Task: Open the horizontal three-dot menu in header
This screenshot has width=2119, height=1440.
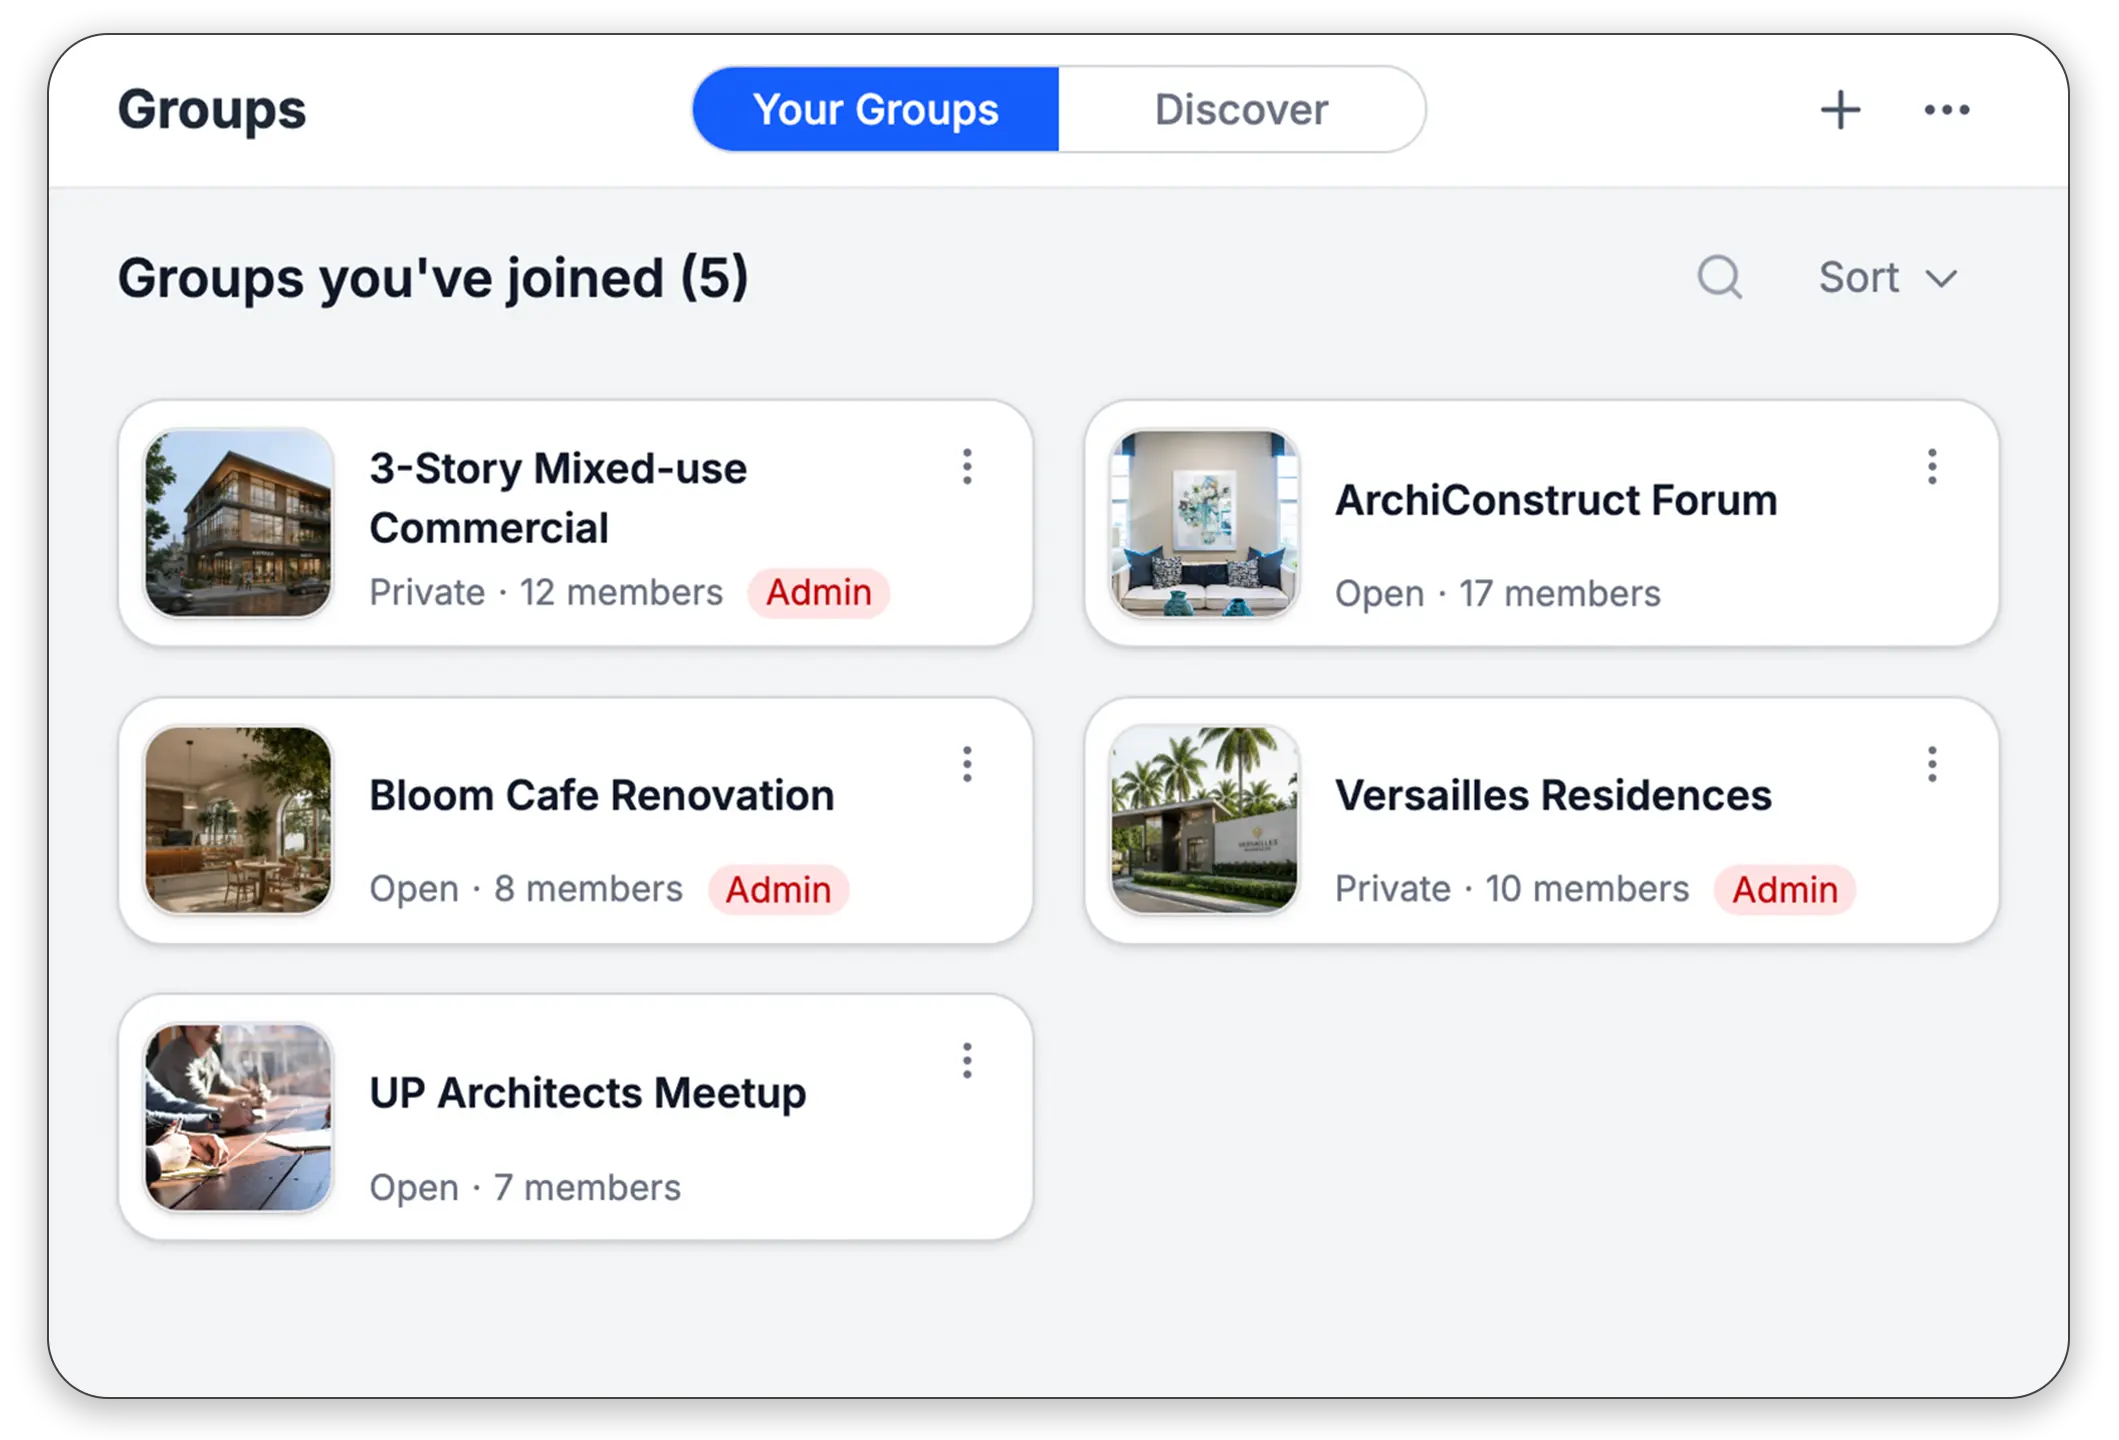Action: pos(1946,110)
